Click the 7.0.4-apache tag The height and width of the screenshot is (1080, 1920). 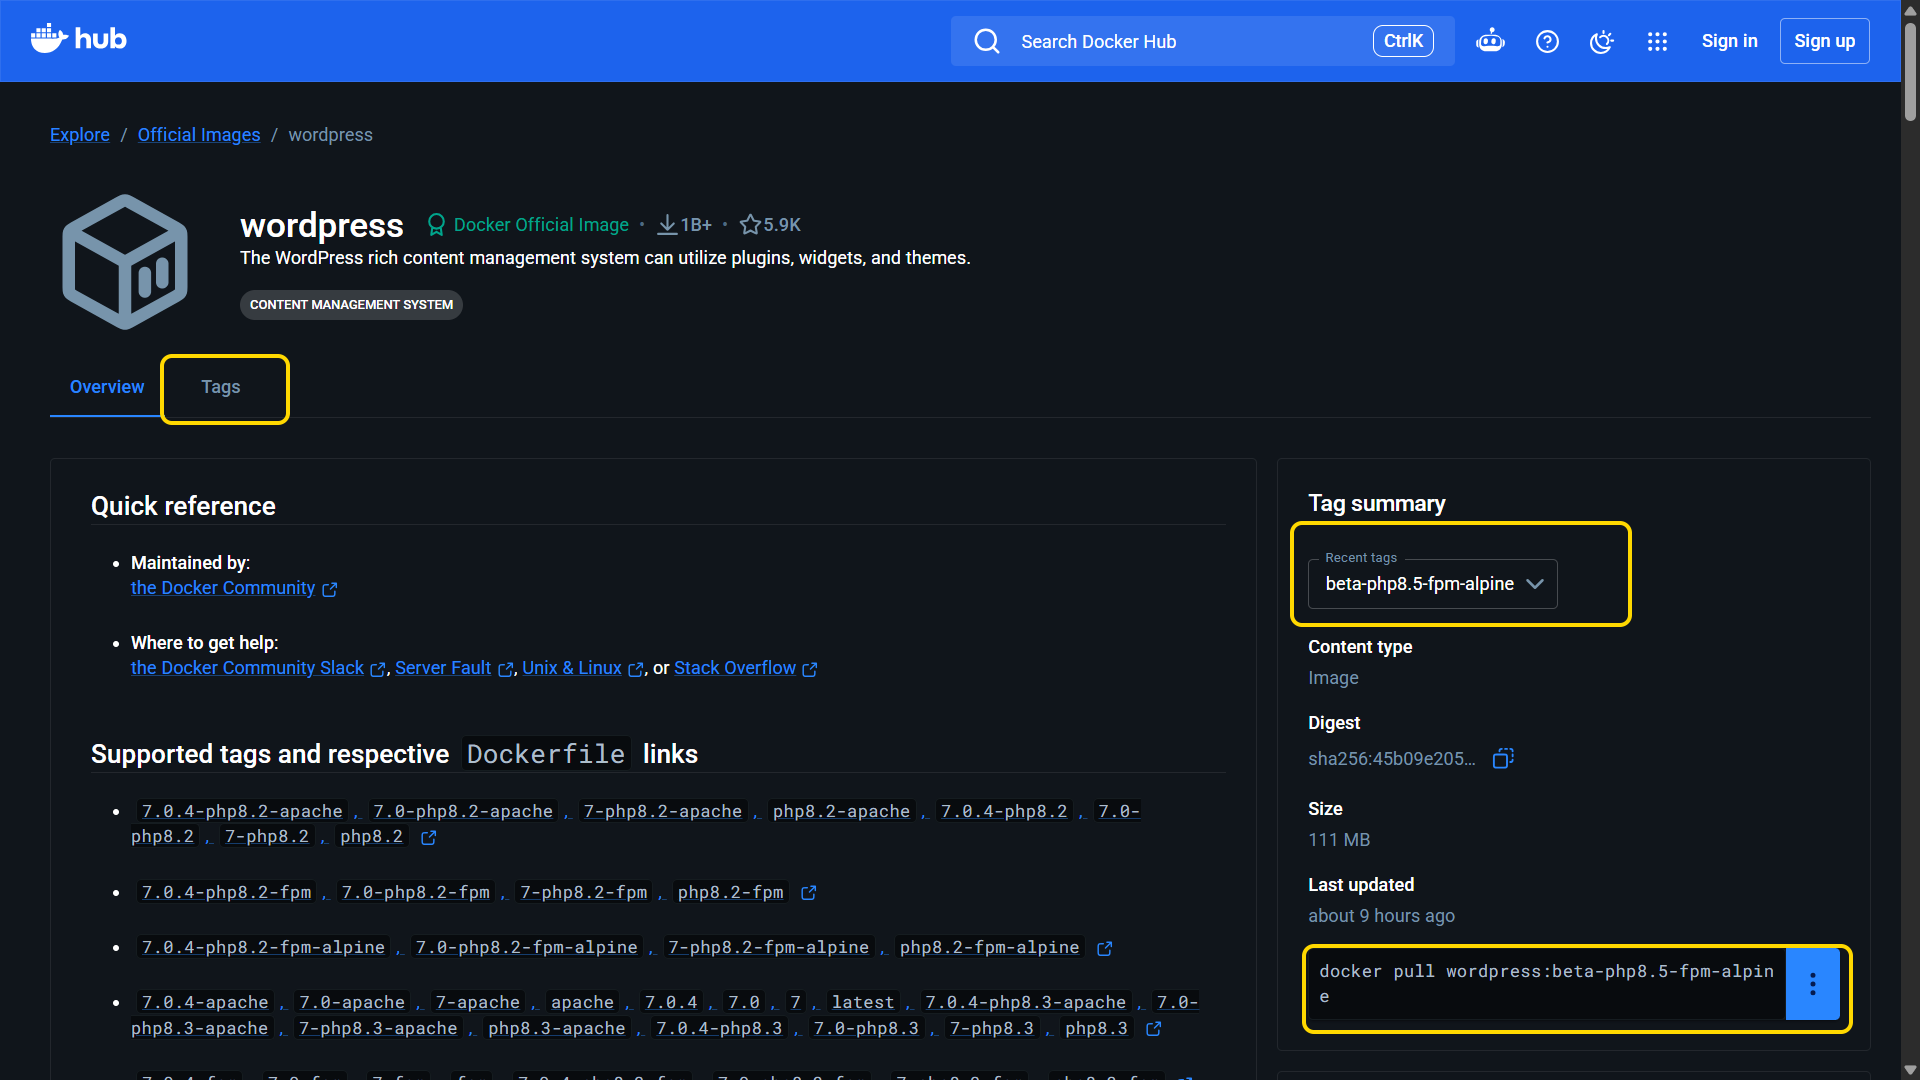tap(205, 1002)
